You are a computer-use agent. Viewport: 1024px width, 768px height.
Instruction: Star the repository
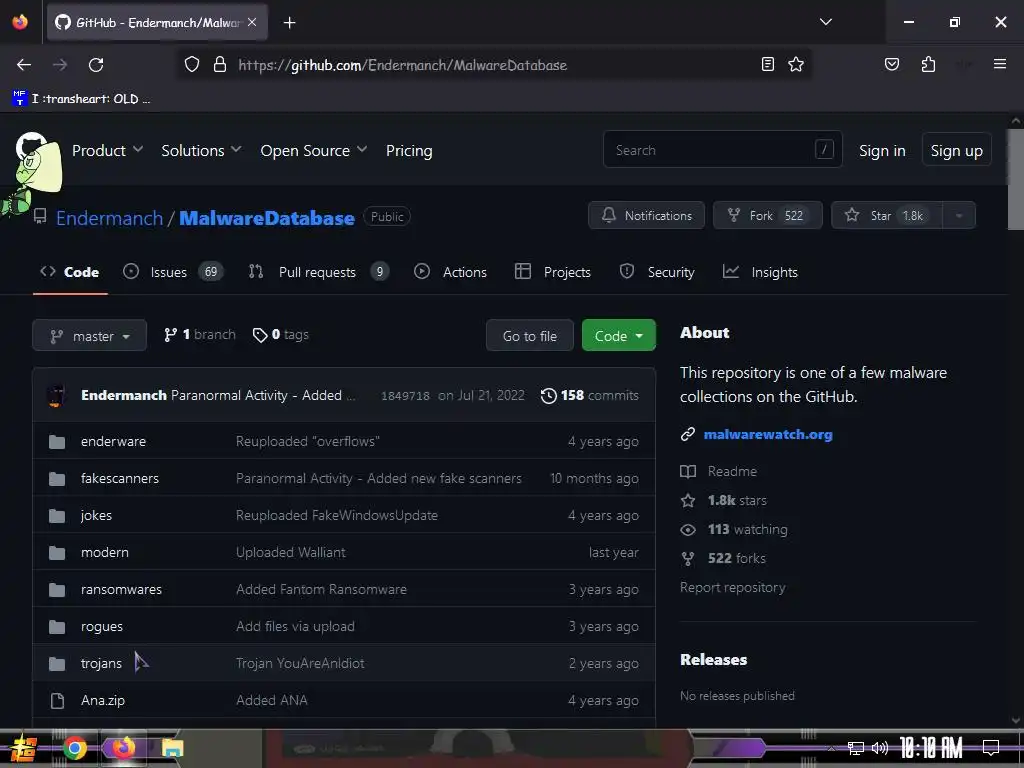click(x=886, y=216)
